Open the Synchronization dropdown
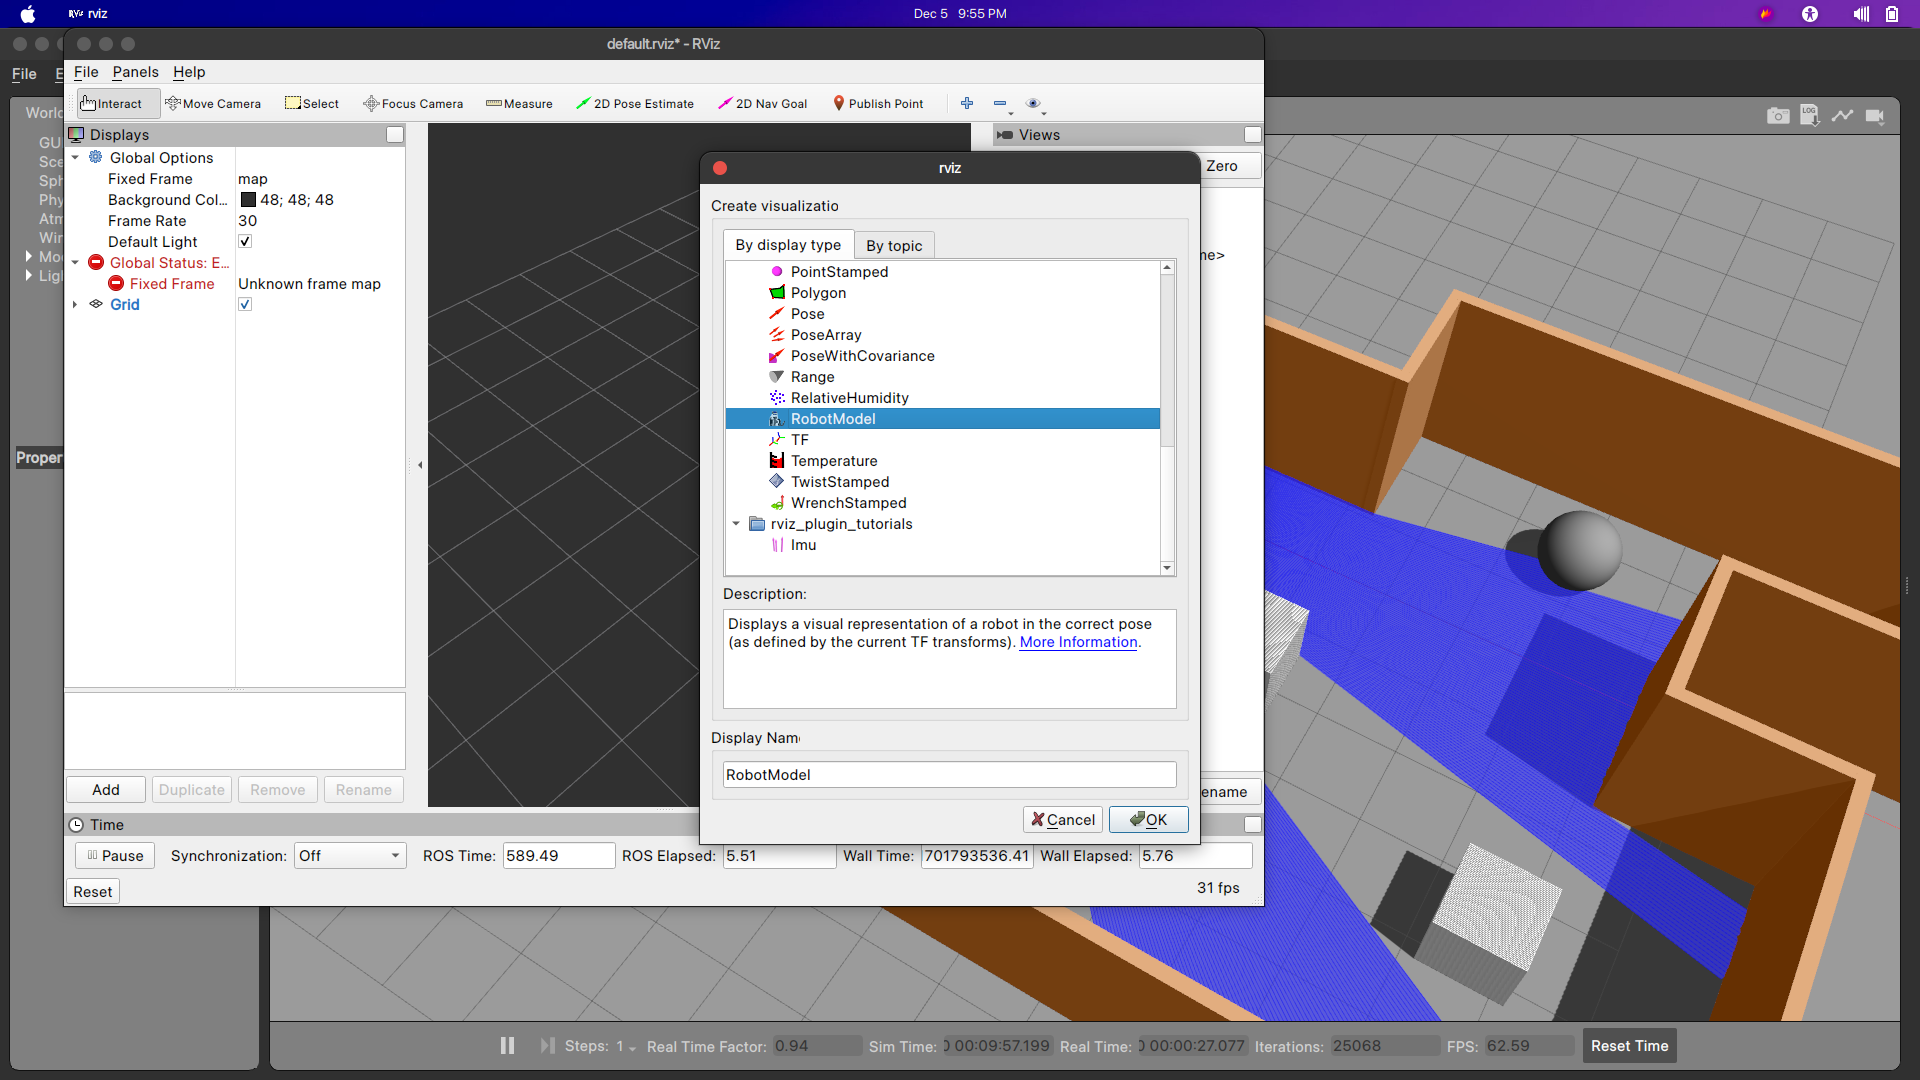1920x1080 pixels. (x=350, y=856)
